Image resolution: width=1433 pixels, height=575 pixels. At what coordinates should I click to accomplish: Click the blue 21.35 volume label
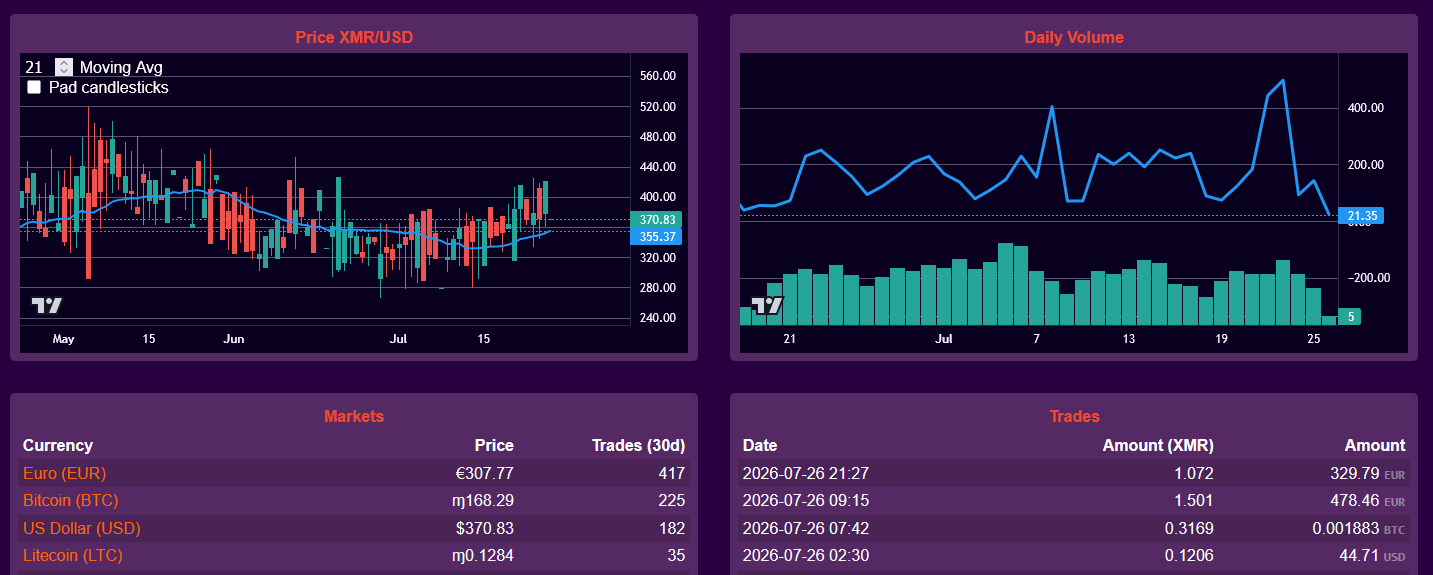point(1360,215)
